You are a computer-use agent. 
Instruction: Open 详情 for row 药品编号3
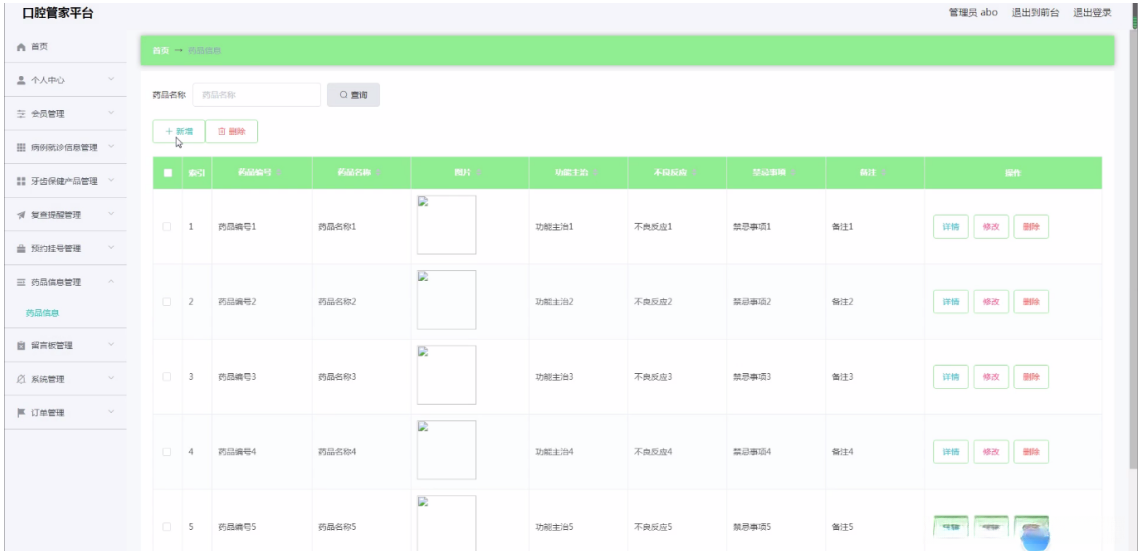(x=951, y=377)
